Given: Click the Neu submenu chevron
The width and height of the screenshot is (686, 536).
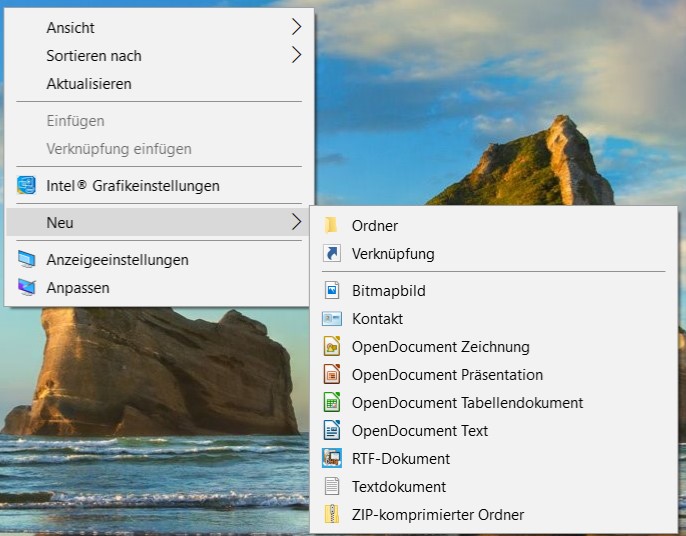Looking at the screenshot, I should (297, 222).
